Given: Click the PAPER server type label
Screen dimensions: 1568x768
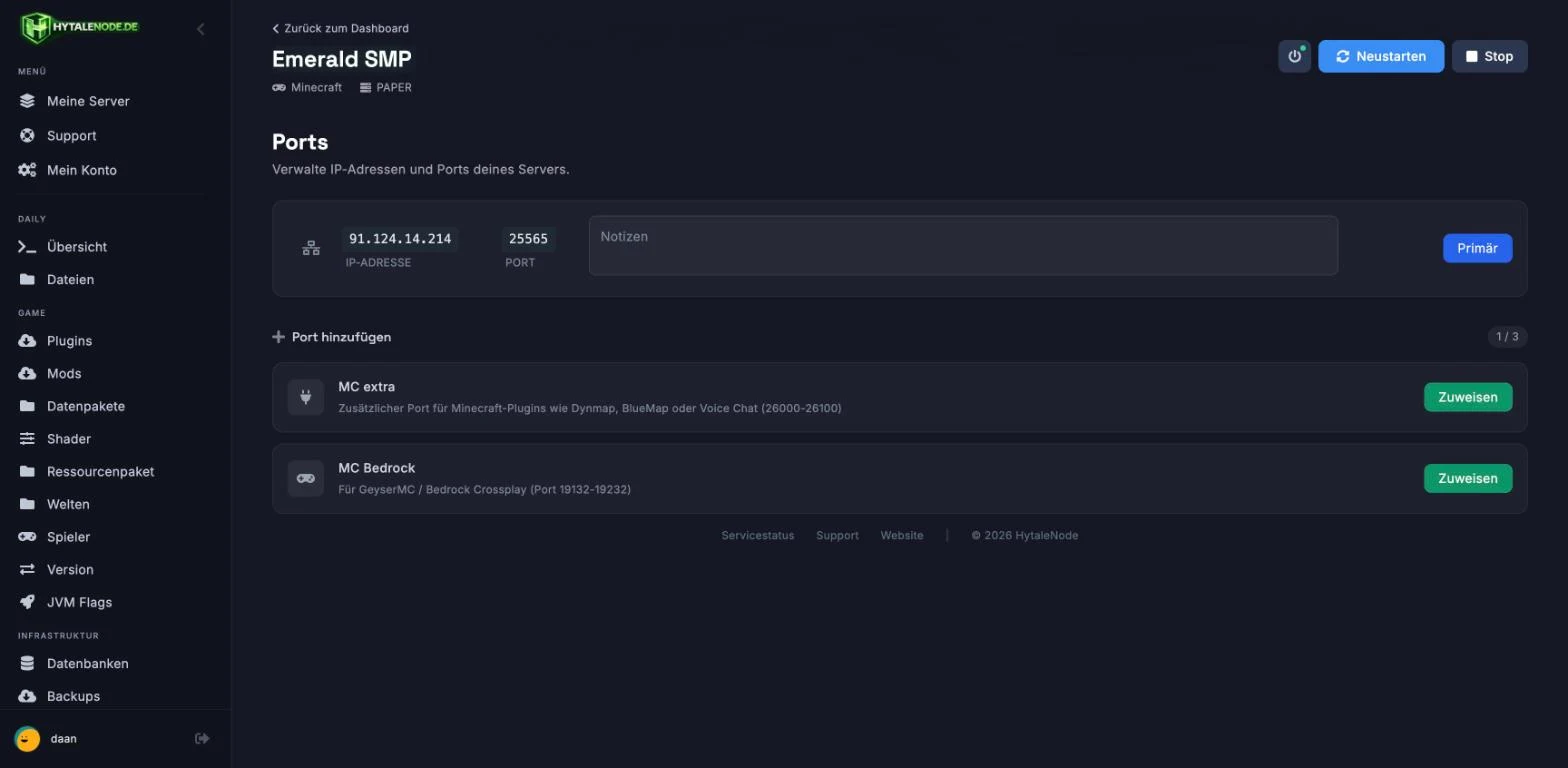Looking at the screenshot, I should pyautogui.click(x=386, y=87).
